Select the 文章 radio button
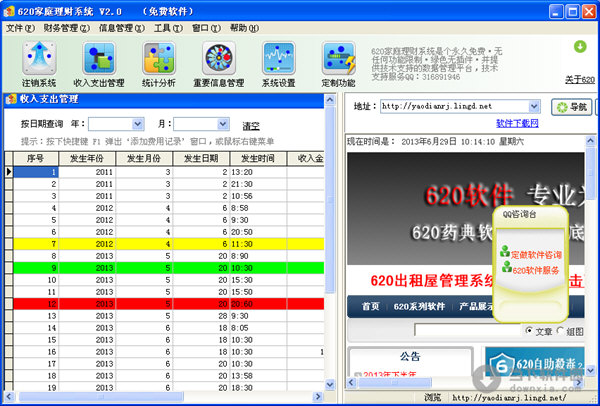The height and width of the screenshot is (406, 600). pos(529,330)
